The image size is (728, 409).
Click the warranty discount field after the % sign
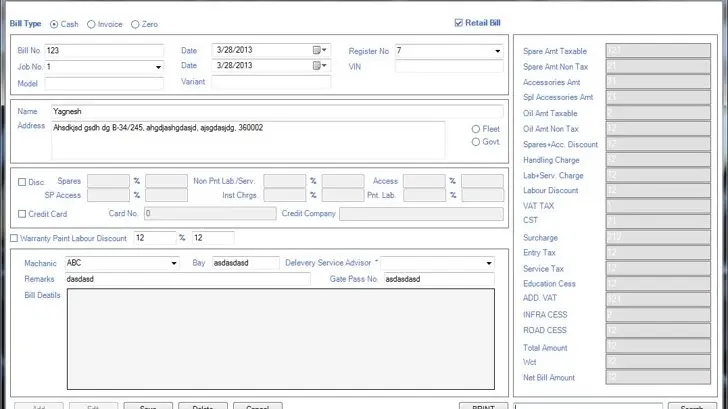point(213,238)
